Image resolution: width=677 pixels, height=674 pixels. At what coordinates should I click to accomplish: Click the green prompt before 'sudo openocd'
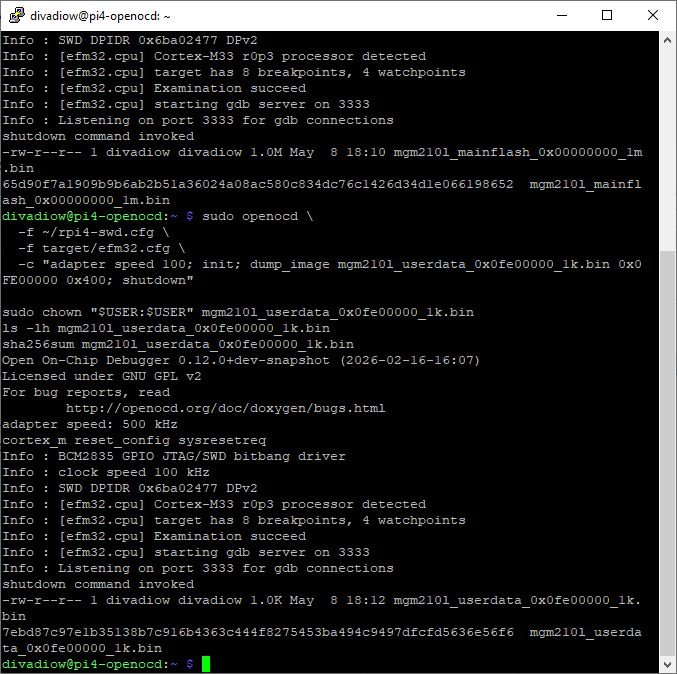point(98,216)
